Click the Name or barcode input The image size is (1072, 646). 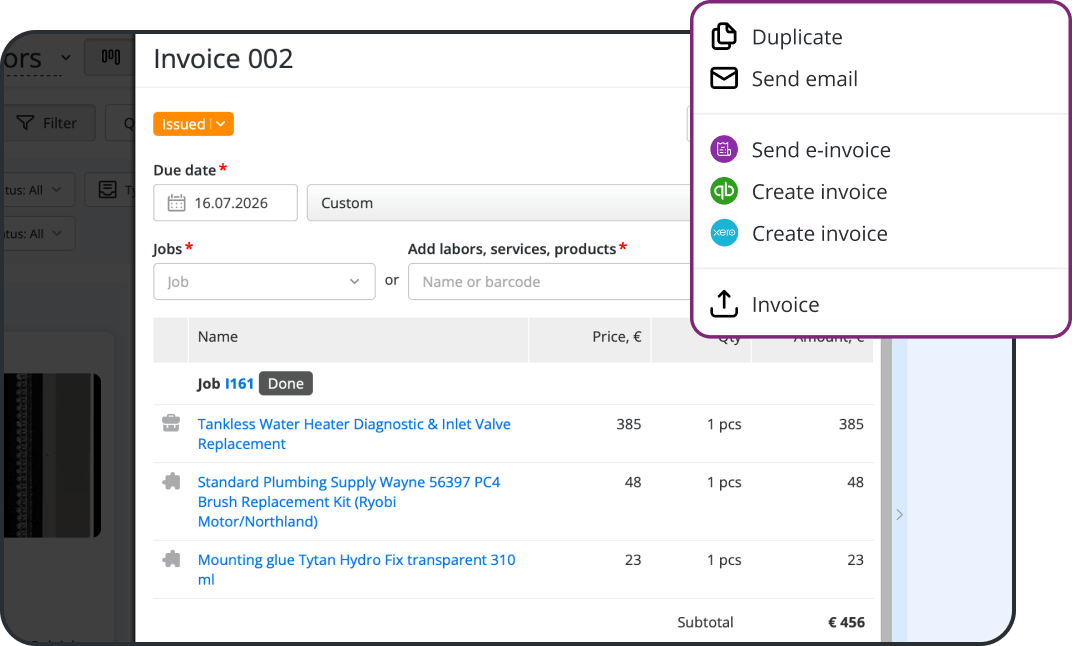(550, 282)
